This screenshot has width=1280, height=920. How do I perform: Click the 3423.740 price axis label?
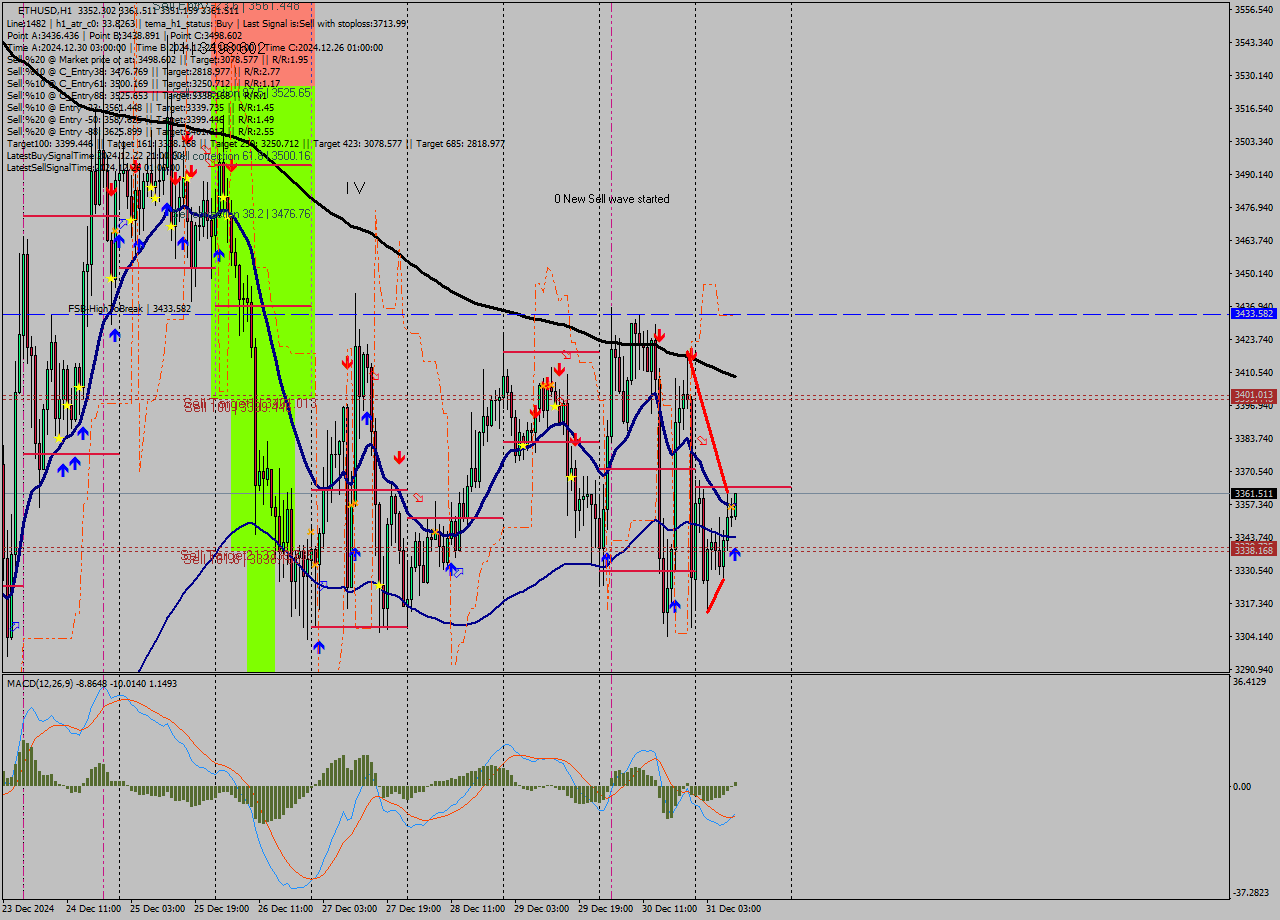pyautogui.click(x=1254, y=340)
